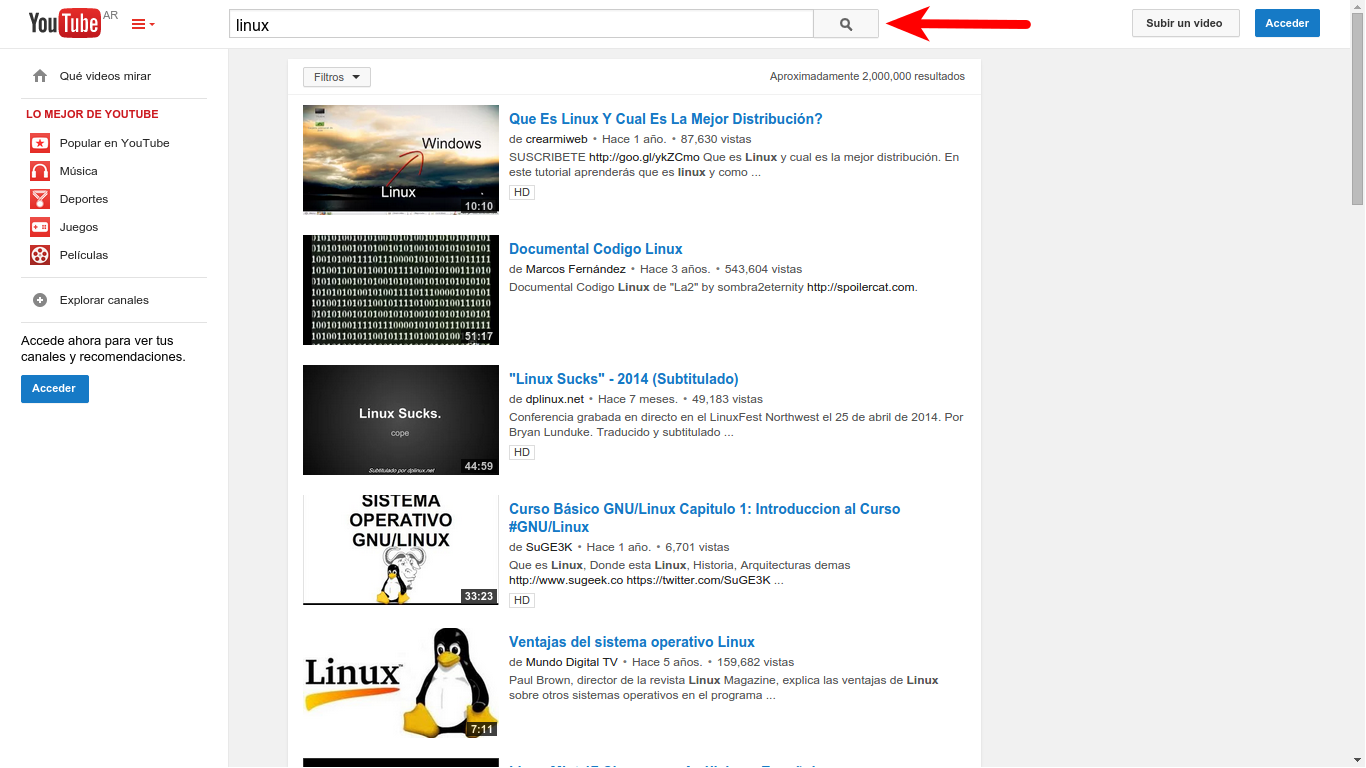
Task: Select the home icon beside Qué videos mirar
Action: pyautogui.click(x=40, y=76)
